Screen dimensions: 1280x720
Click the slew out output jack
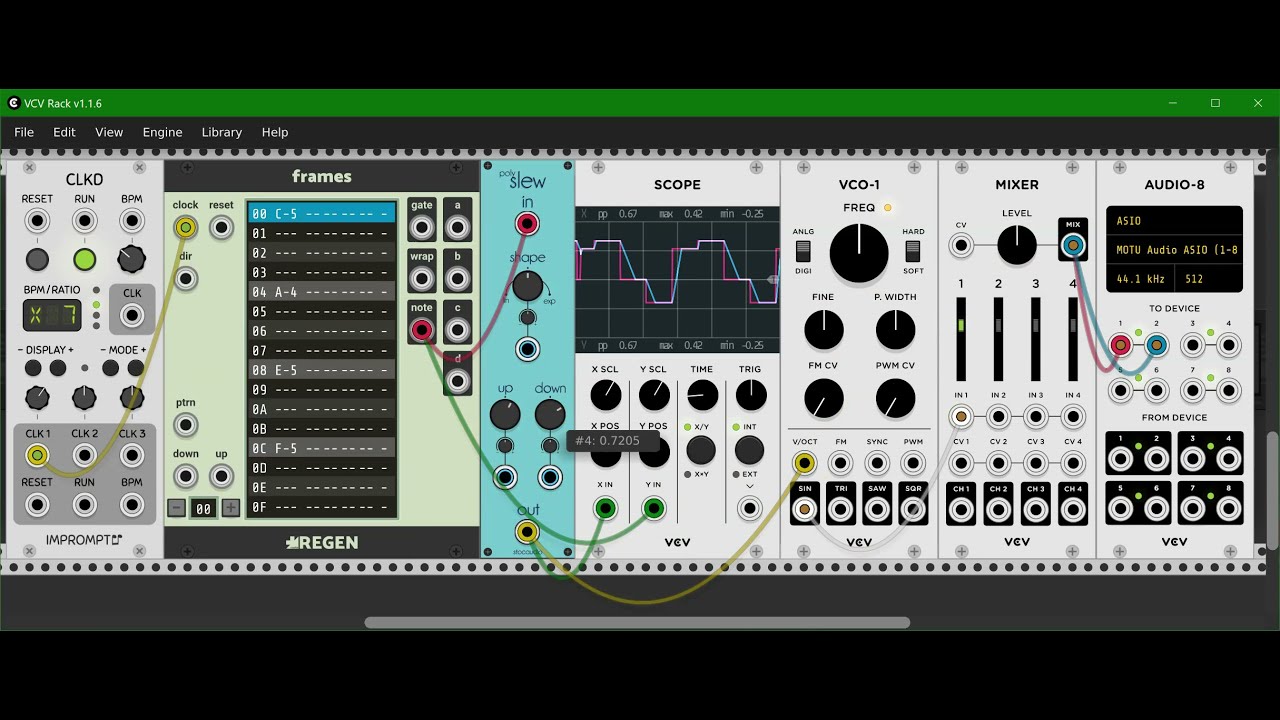click(x=527, y=531)
